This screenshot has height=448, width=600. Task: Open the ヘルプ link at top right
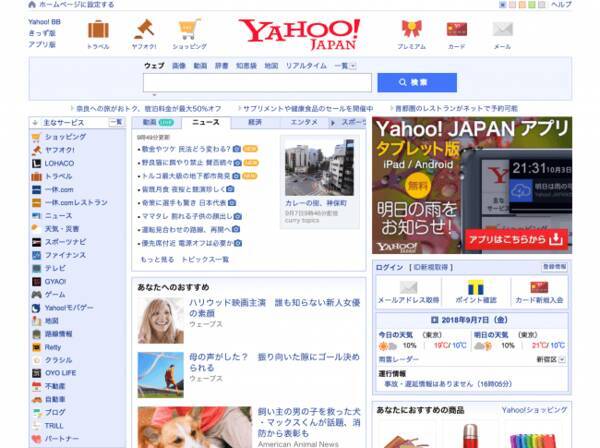point(561,5)
